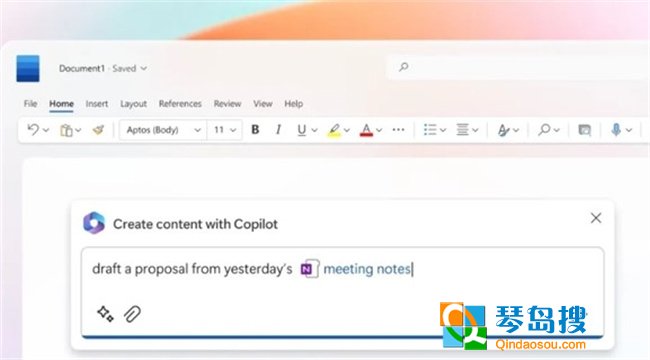Screen dimensions: 650x360
Task: Select the red font color button
Action: [x=366, y=130]
